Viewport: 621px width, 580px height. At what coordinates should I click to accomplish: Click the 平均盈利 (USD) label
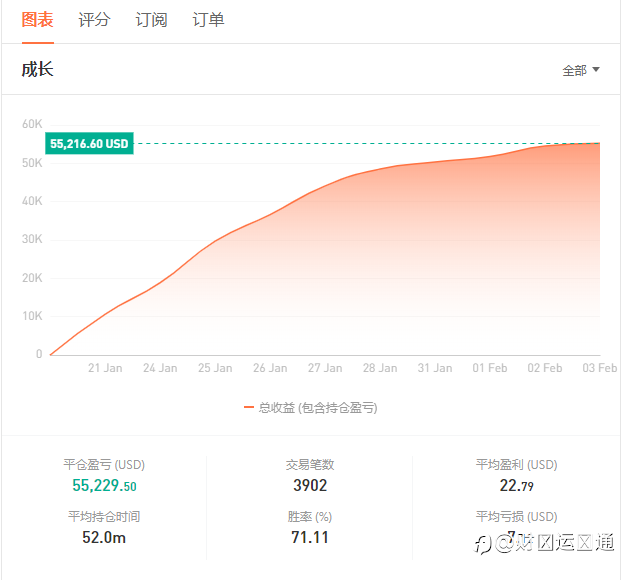pos(516,464)
